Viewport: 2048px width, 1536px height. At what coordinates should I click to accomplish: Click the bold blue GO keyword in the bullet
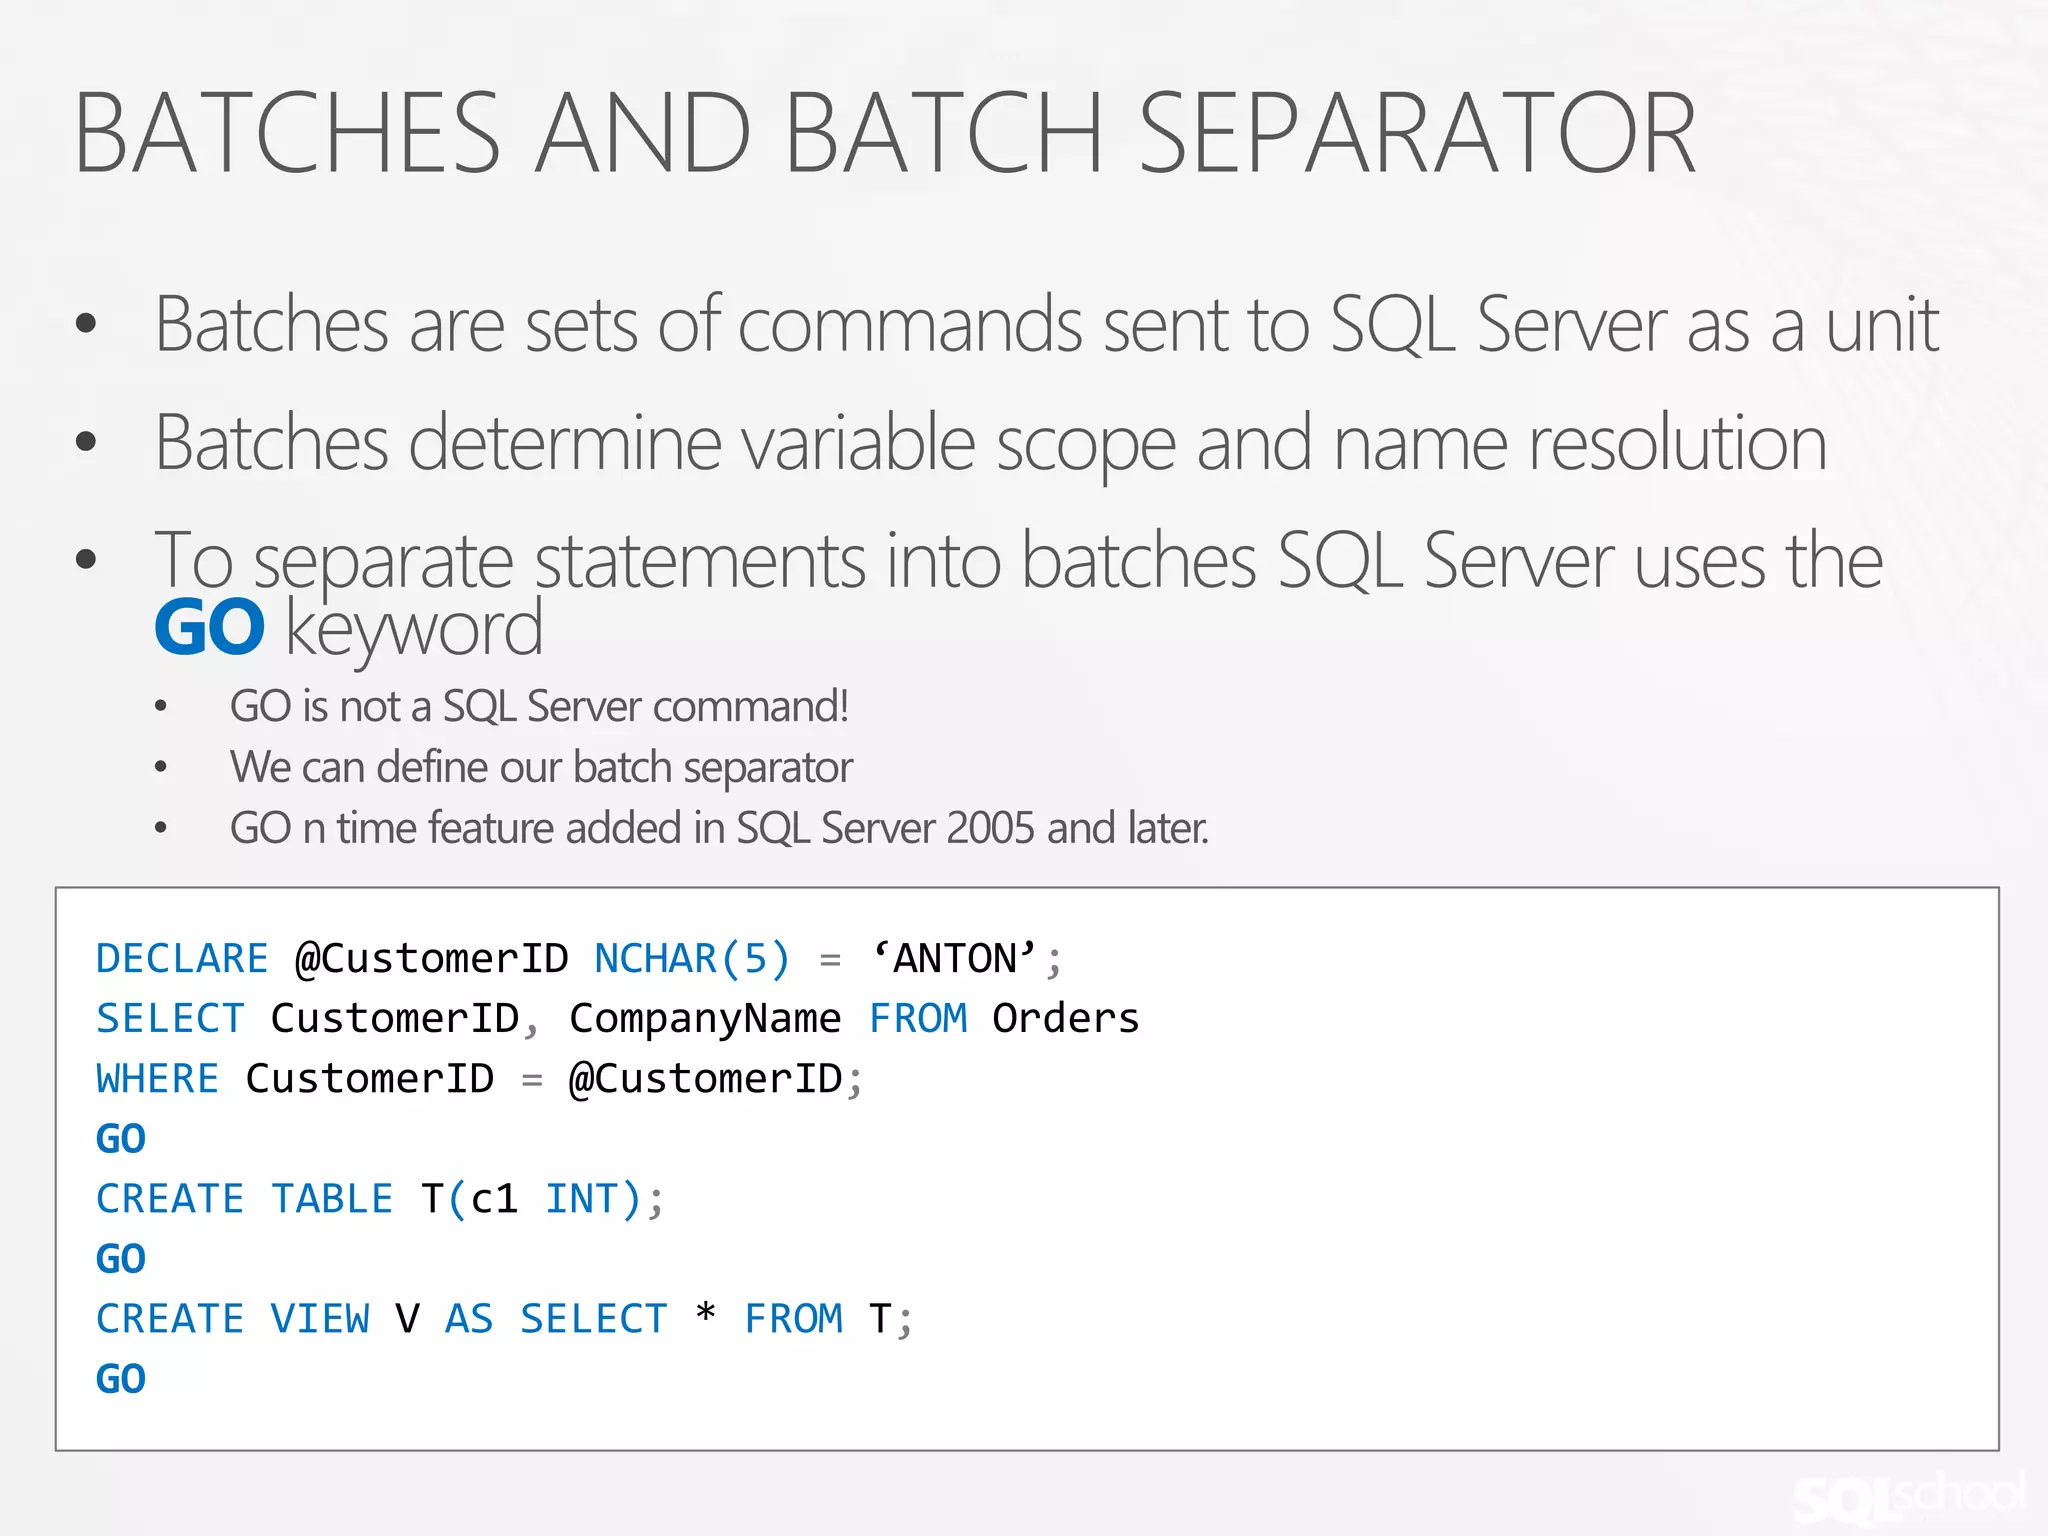coord(210,629)
